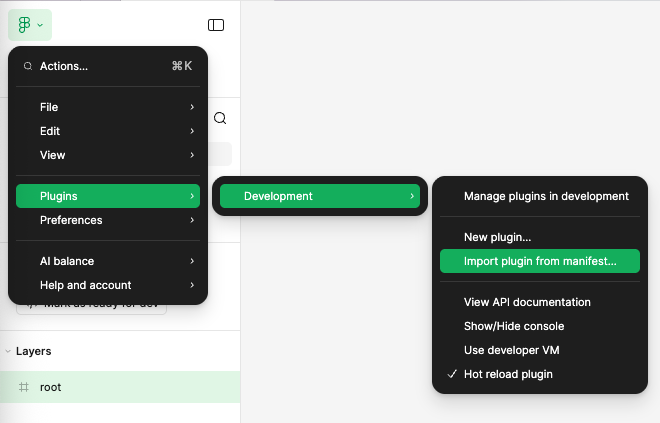Viewport: 660px width, 423px height.
Task: Click the search magnifier icon in panel
Action: coord(220,118)
